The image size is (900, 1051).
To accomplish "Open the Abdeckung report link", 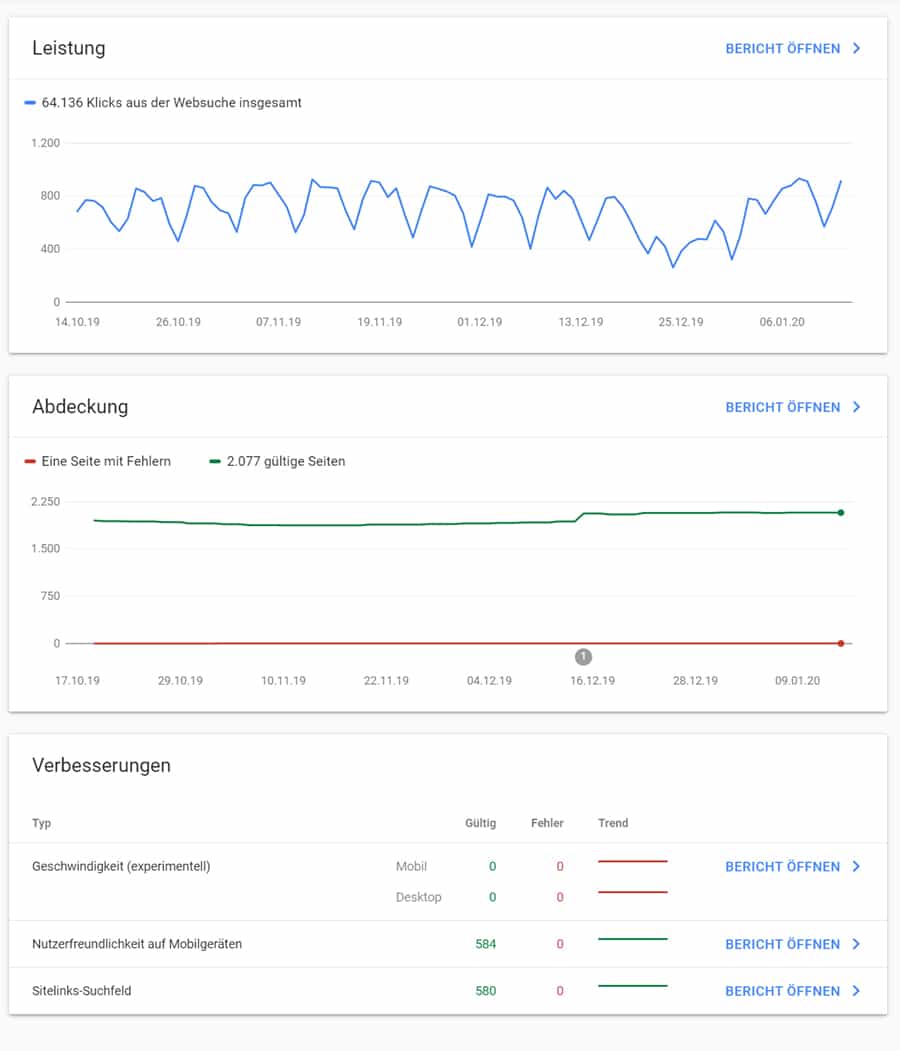I will pos(782,407).
